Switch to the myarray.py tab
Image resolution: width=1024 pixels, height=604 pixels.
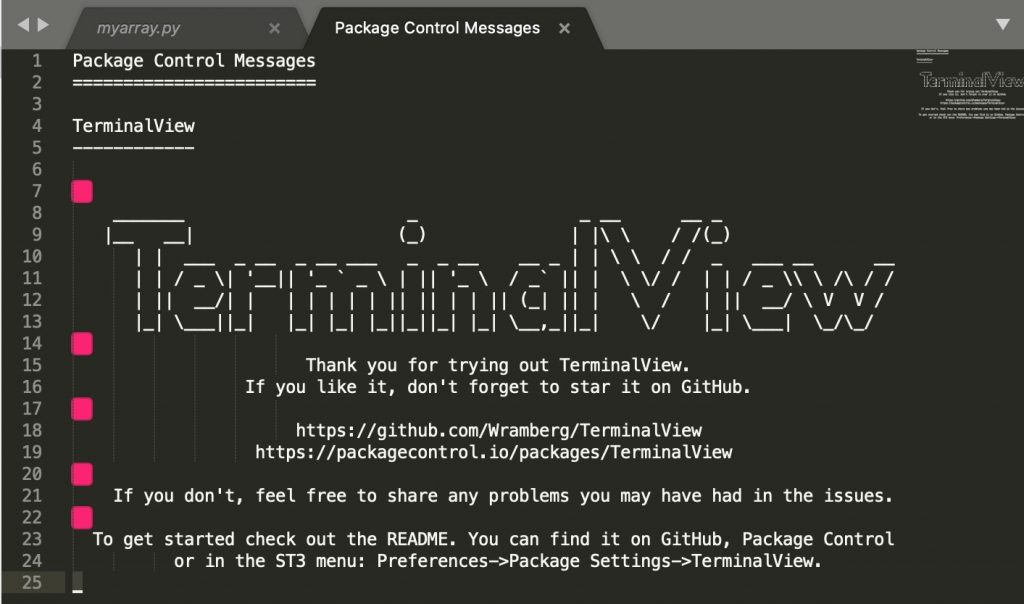pyautogui.click(x=138, y=28)
